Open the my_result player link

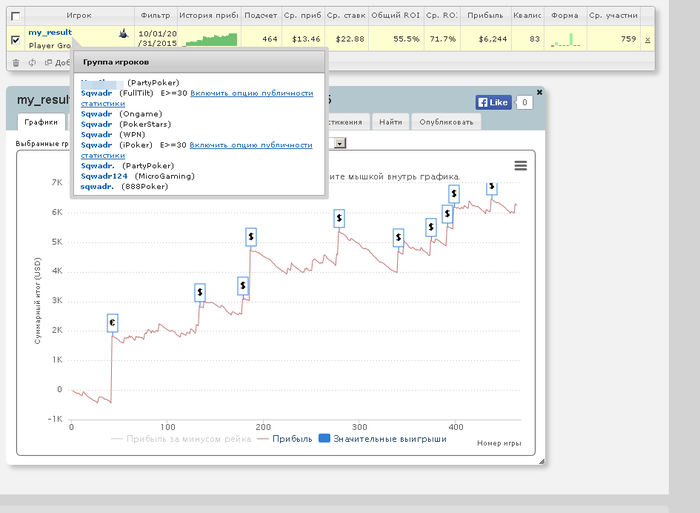(50, 32)
